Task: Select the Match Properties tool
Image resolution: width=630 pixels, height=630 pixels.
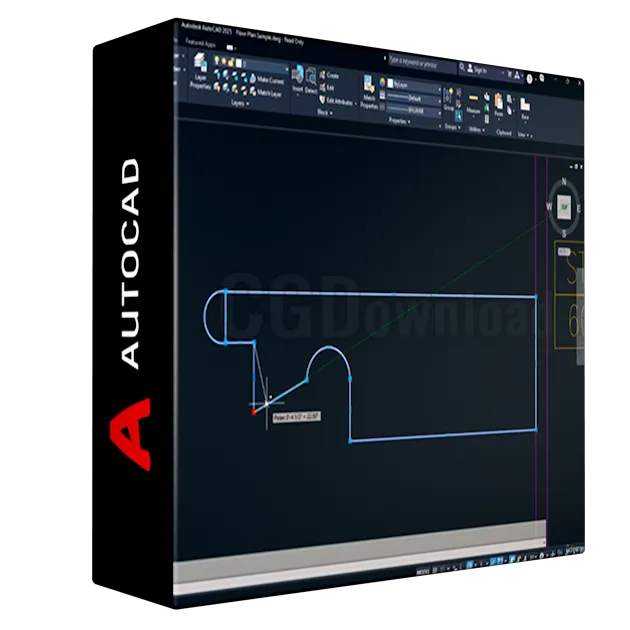Action: (x=369, y=93)
